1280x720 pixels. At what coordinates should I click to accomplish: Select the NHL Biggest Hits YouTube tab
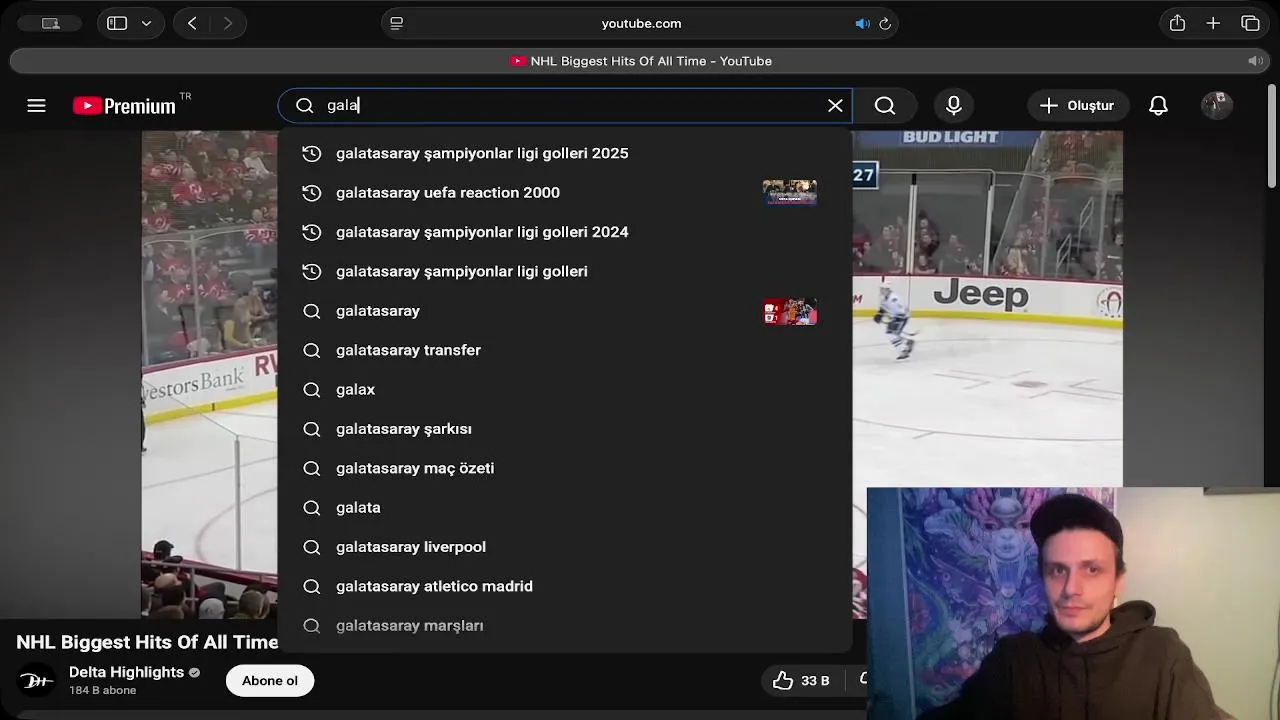tap(640, 61)
